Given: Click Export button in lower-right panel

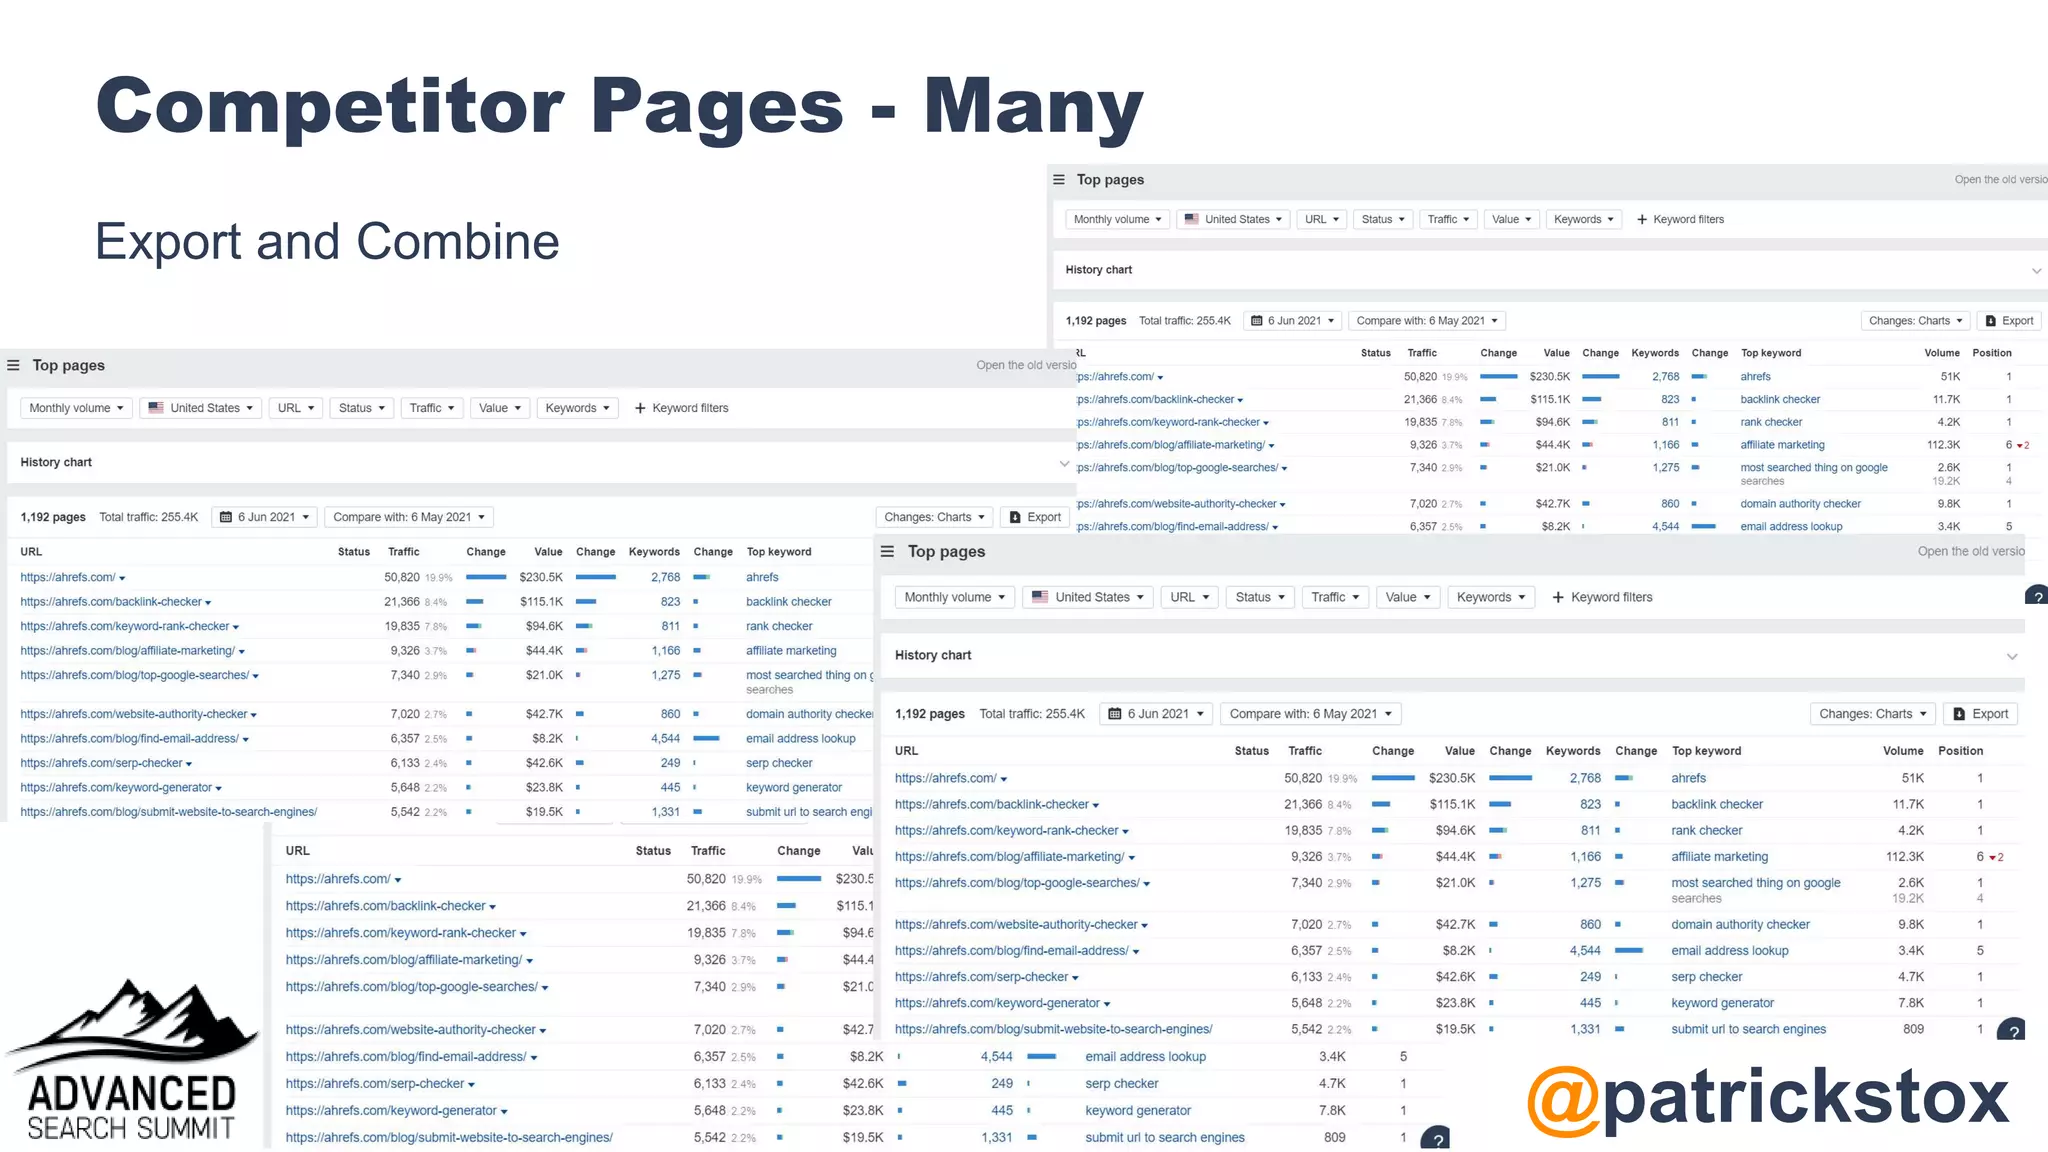Looking at the screenshot, I should click(1980, 714).
